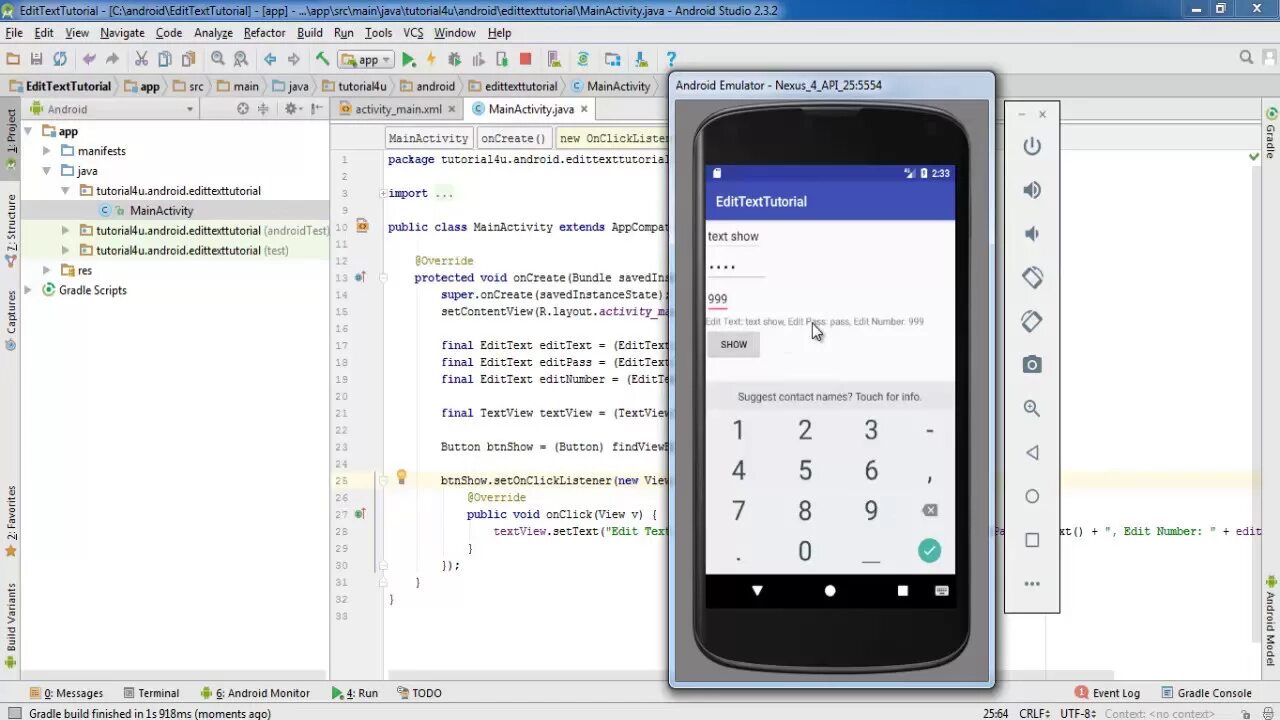Viewport: 1280px width, 720px height.
Task: Tap the 5 key on number pad
Action: pos(804,470)
